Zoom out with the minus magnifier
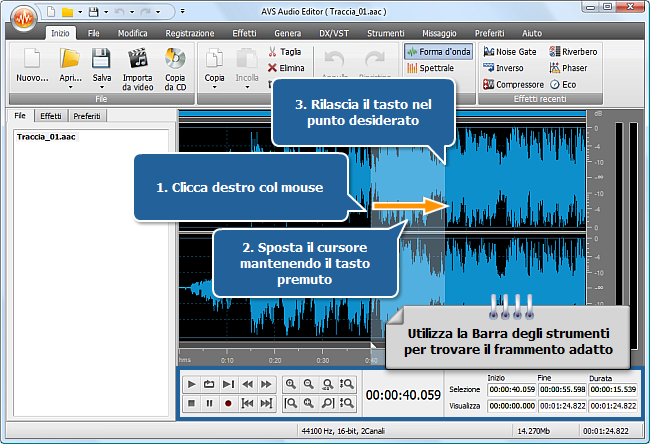Screen dimensions: 650x444 pos(309,384)
